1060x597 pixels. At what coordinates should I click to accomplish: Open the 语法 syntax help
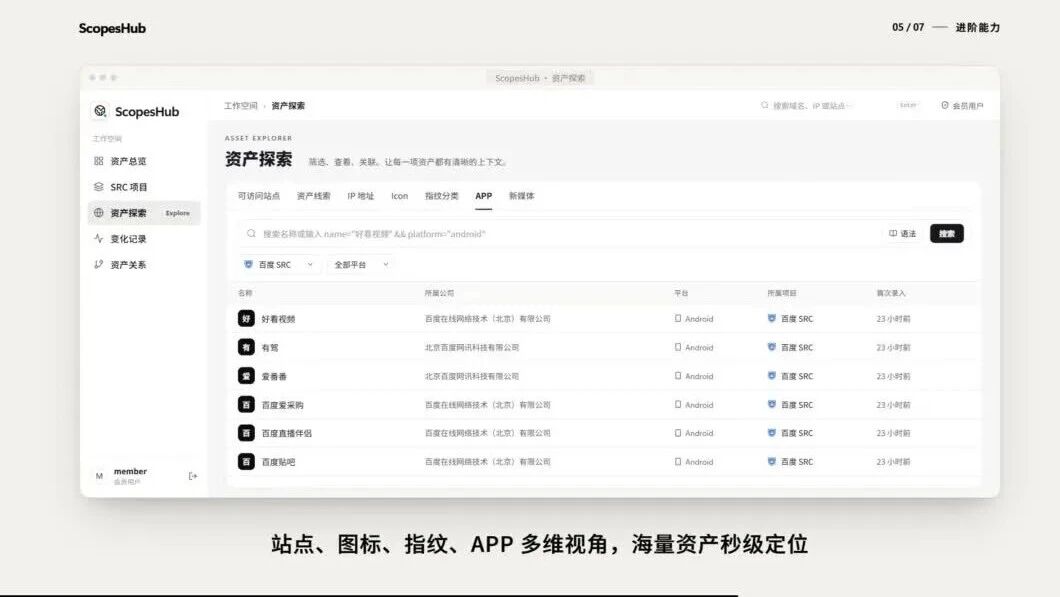click(x=902, y=233)
